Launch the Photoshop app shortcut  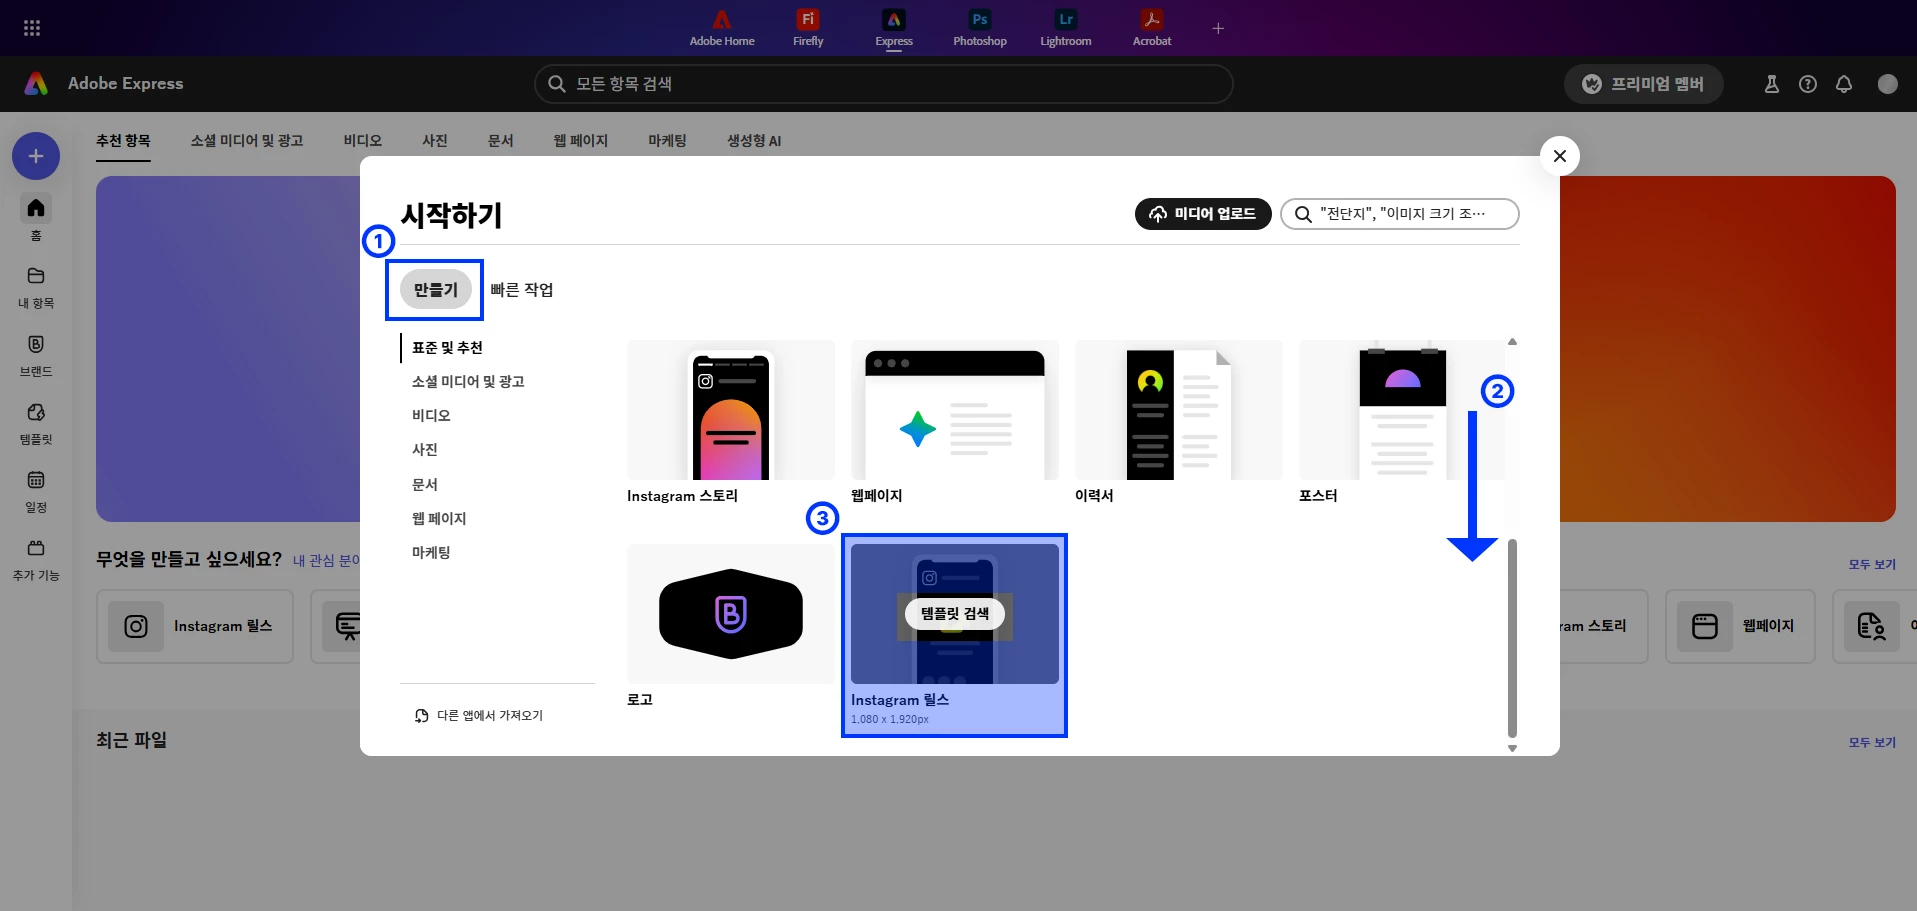(980, 28)
